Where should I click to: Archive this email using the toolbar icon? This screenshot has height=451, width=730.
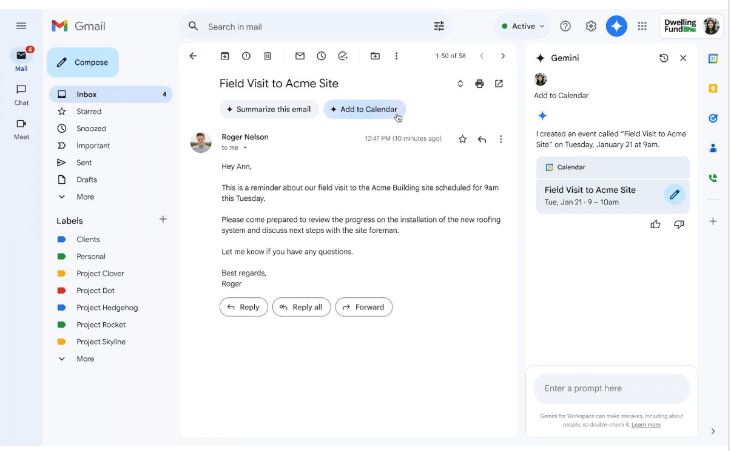(x=225, y=56)
